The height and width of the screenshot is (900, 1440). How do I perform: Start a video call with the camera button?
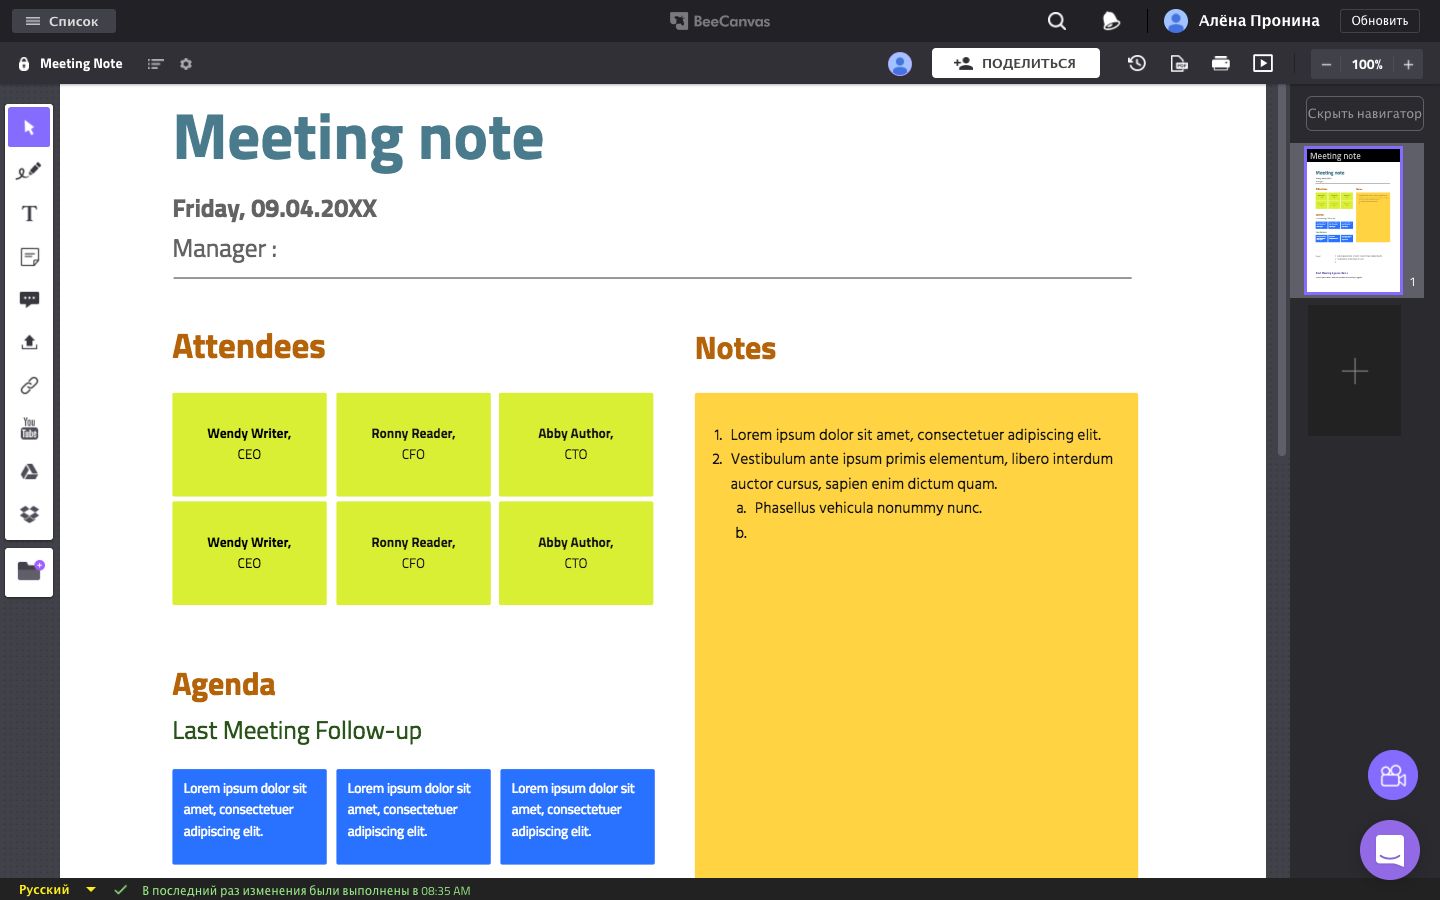coord(1393,775)
